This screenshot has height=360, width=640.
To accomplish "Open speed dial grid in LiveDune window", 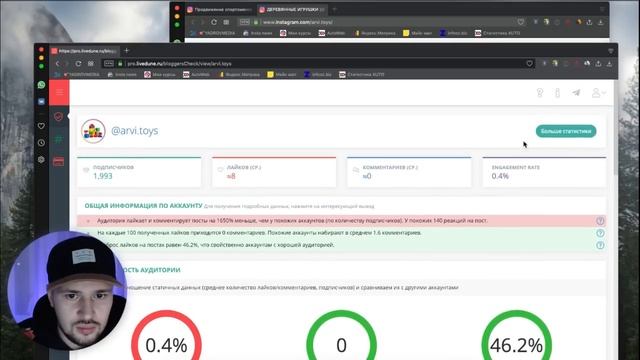I will click(x=91, y=64).
